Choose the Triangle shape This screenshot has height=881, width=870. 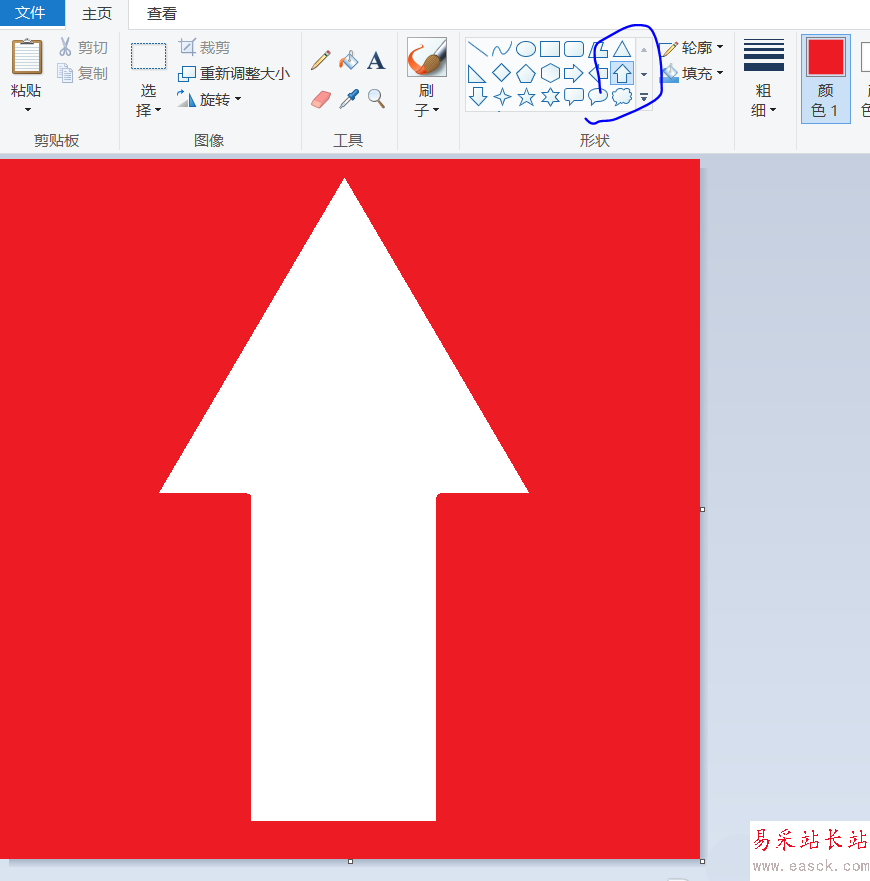click(x=622, y=49)
